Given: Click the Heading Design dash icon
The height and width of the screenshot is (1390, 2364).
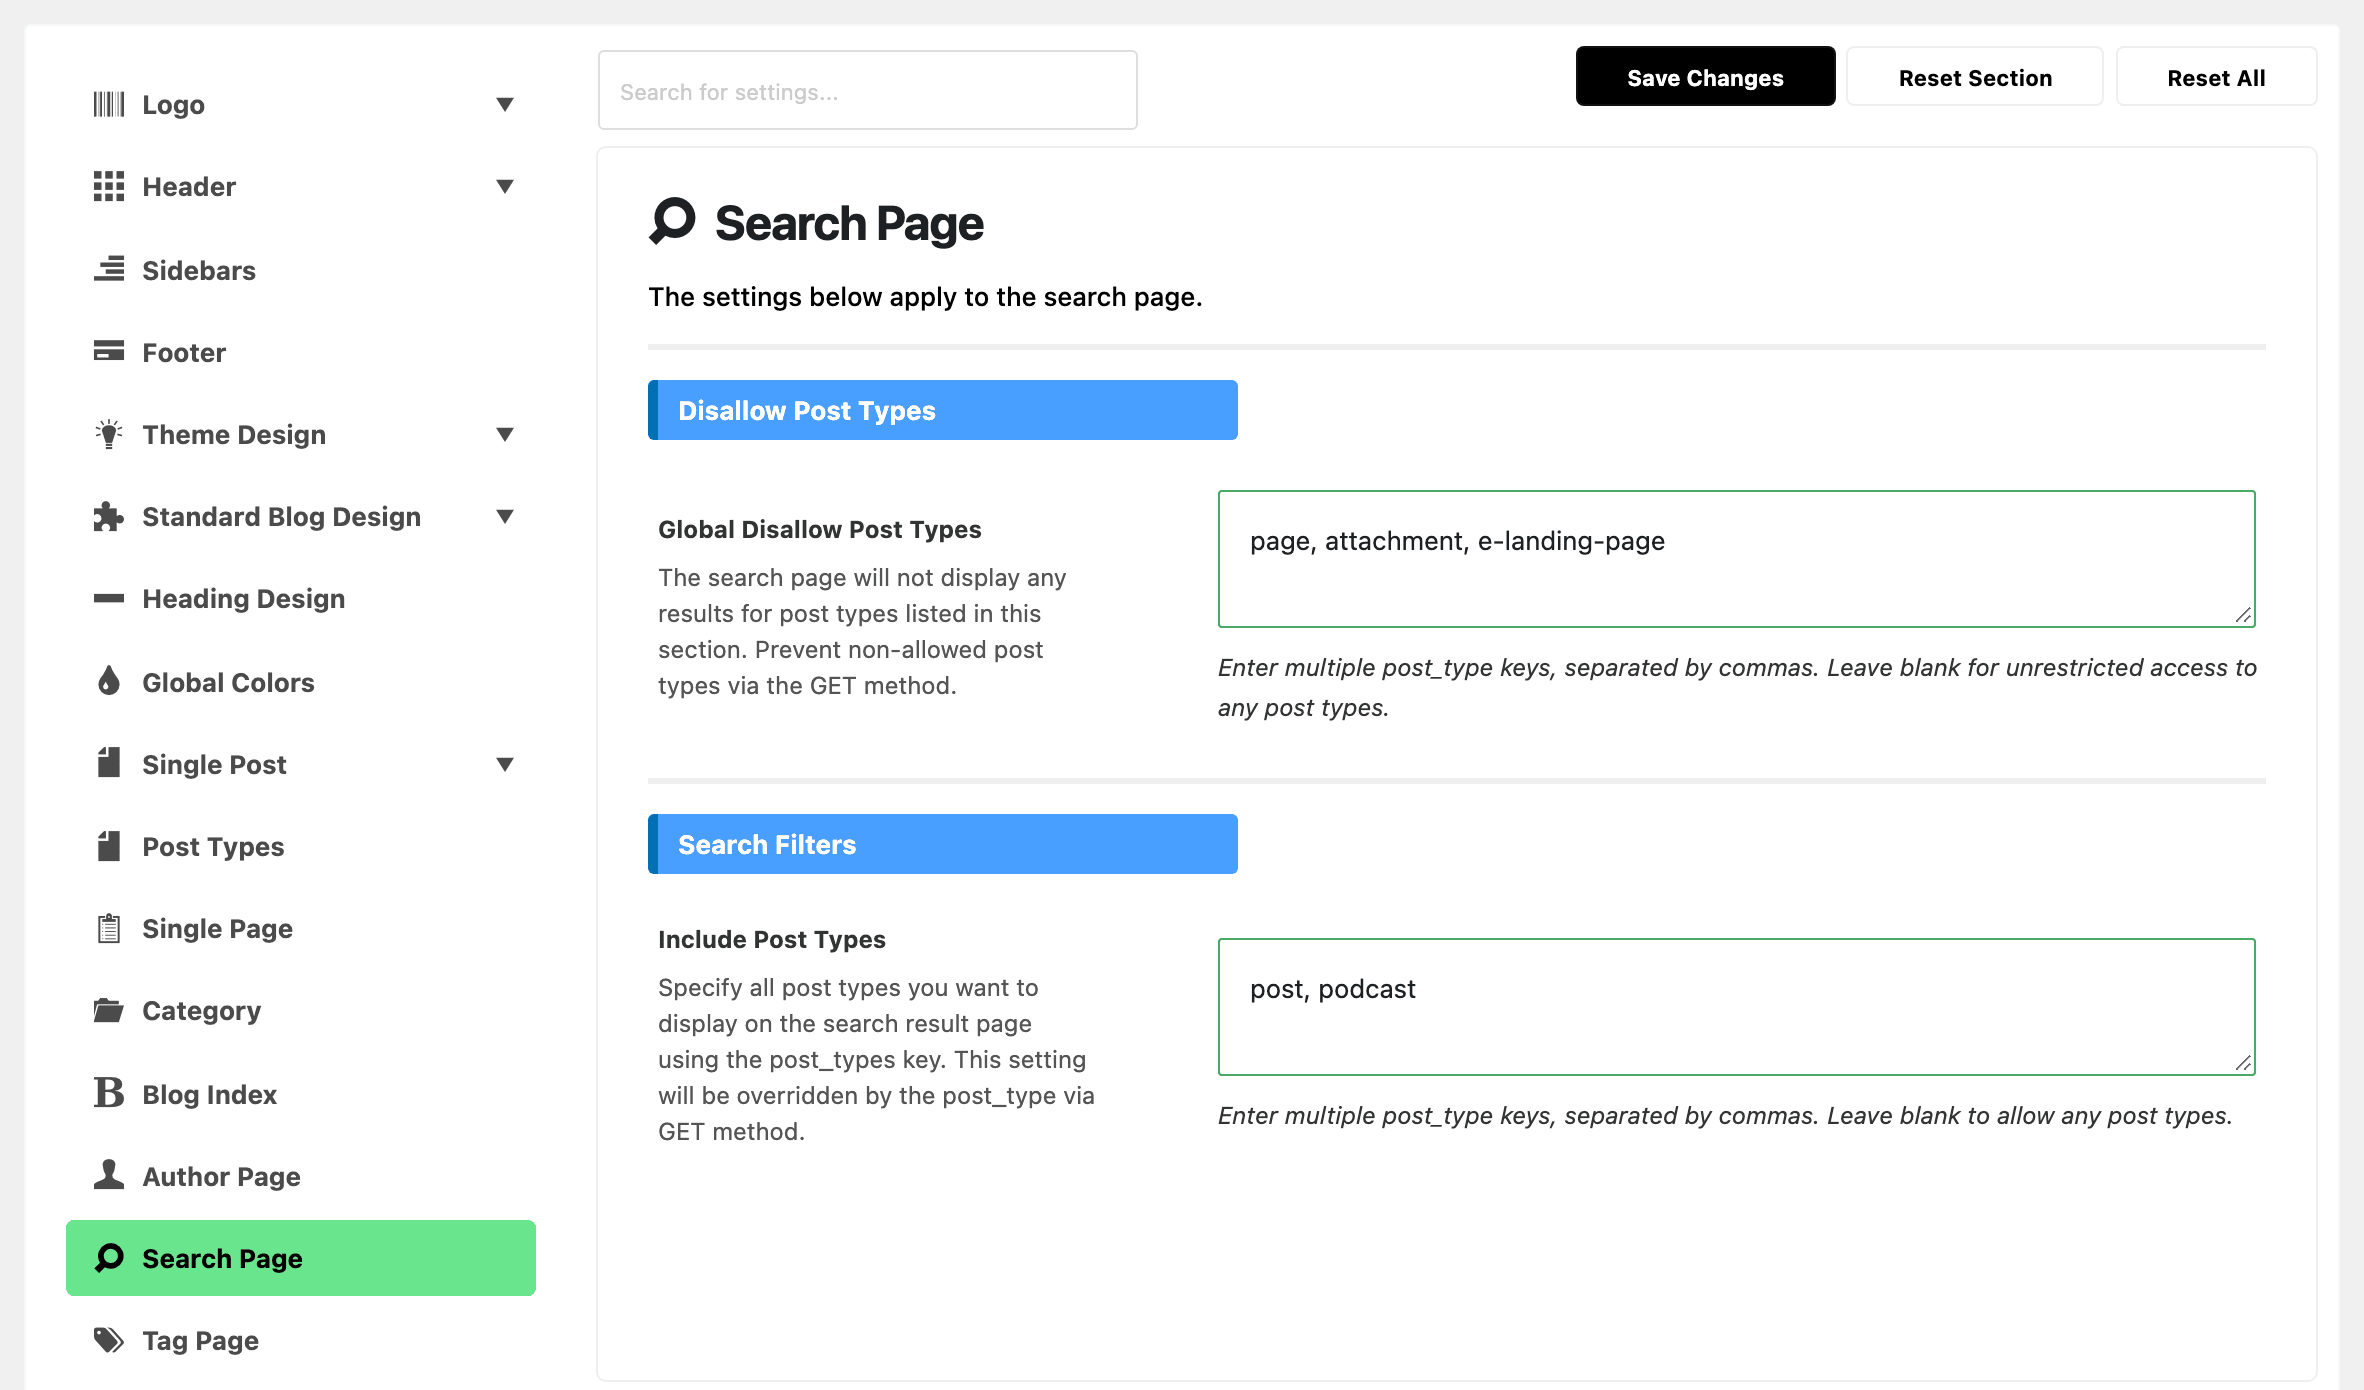Looking at the screenshot, I should [x=109, y=598].
